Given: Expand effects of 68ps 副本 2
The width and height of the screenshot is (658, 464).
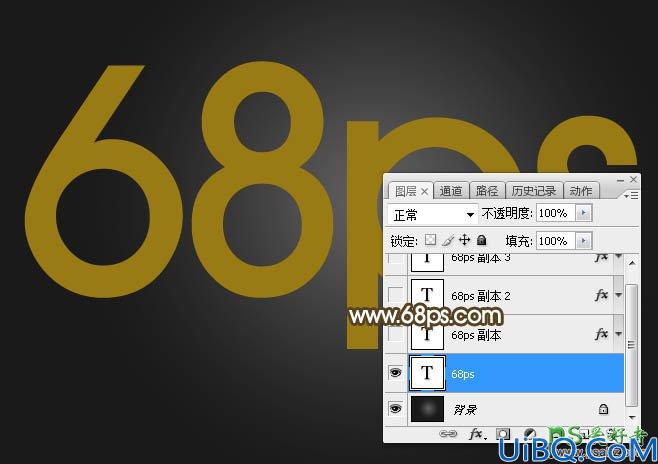Looking at the screenshot, I should (x=618, y=295).
